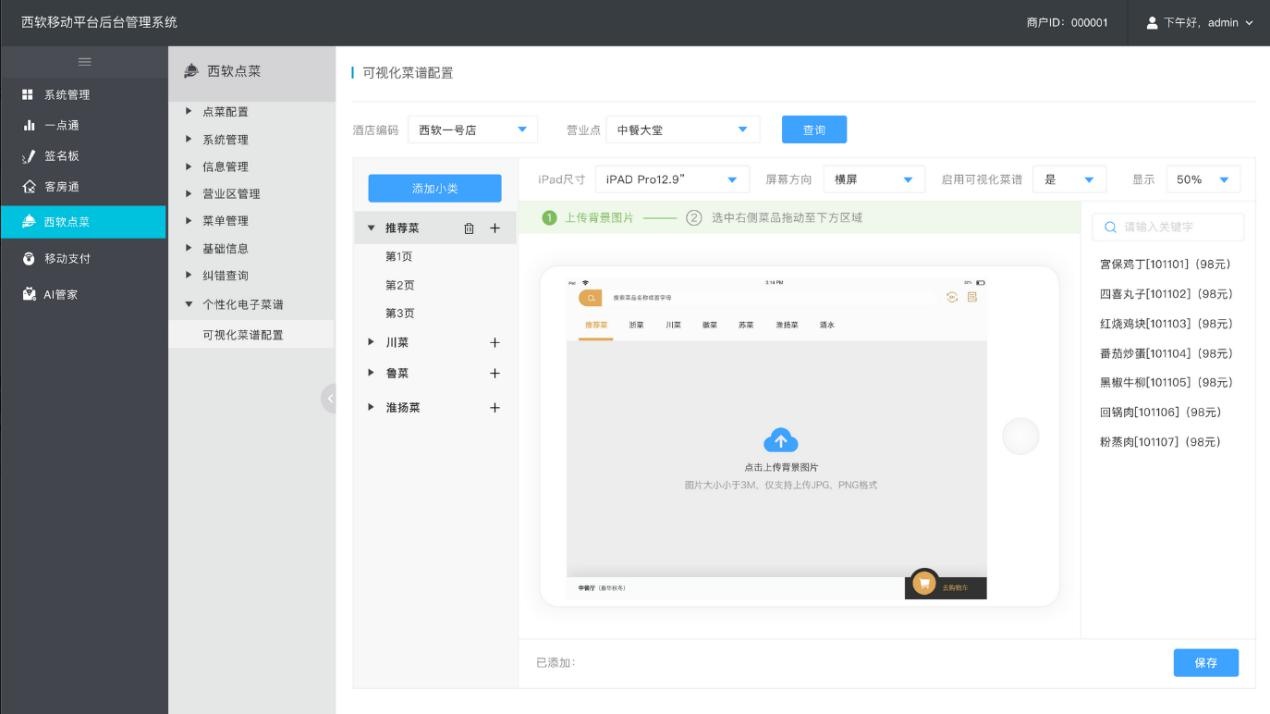This screenshot has width=1270, height=714.
Task: Open the admin account dropdown
Action: click(x=1199, y=22)
